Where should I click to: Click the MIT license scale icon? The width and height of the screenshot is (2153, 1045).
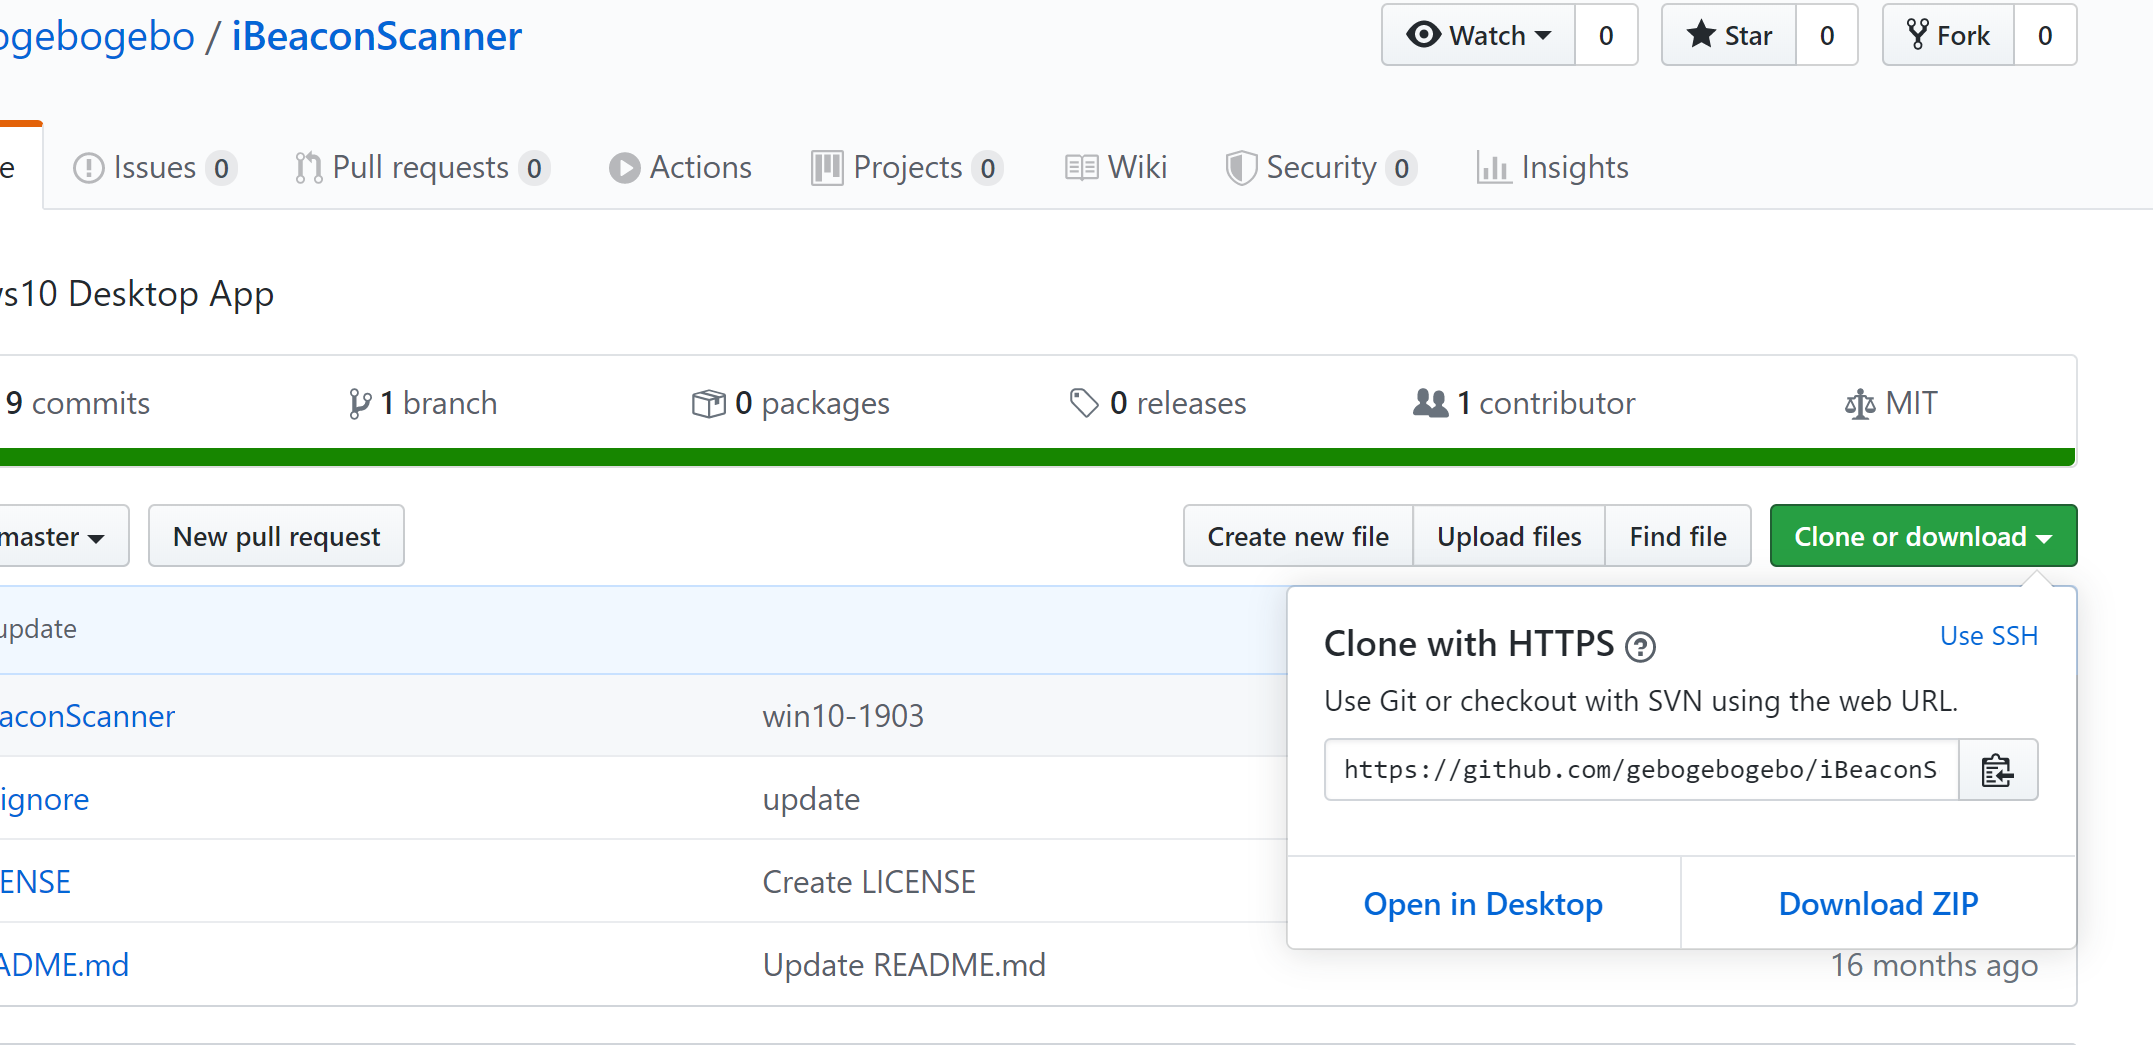point(1859,404)
